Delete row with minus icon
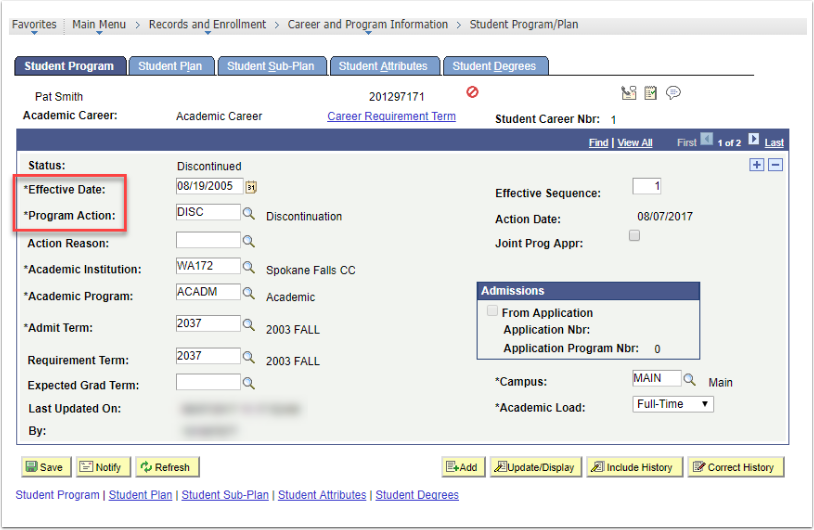This screenshot has width=814, height=530. point(775,165)
